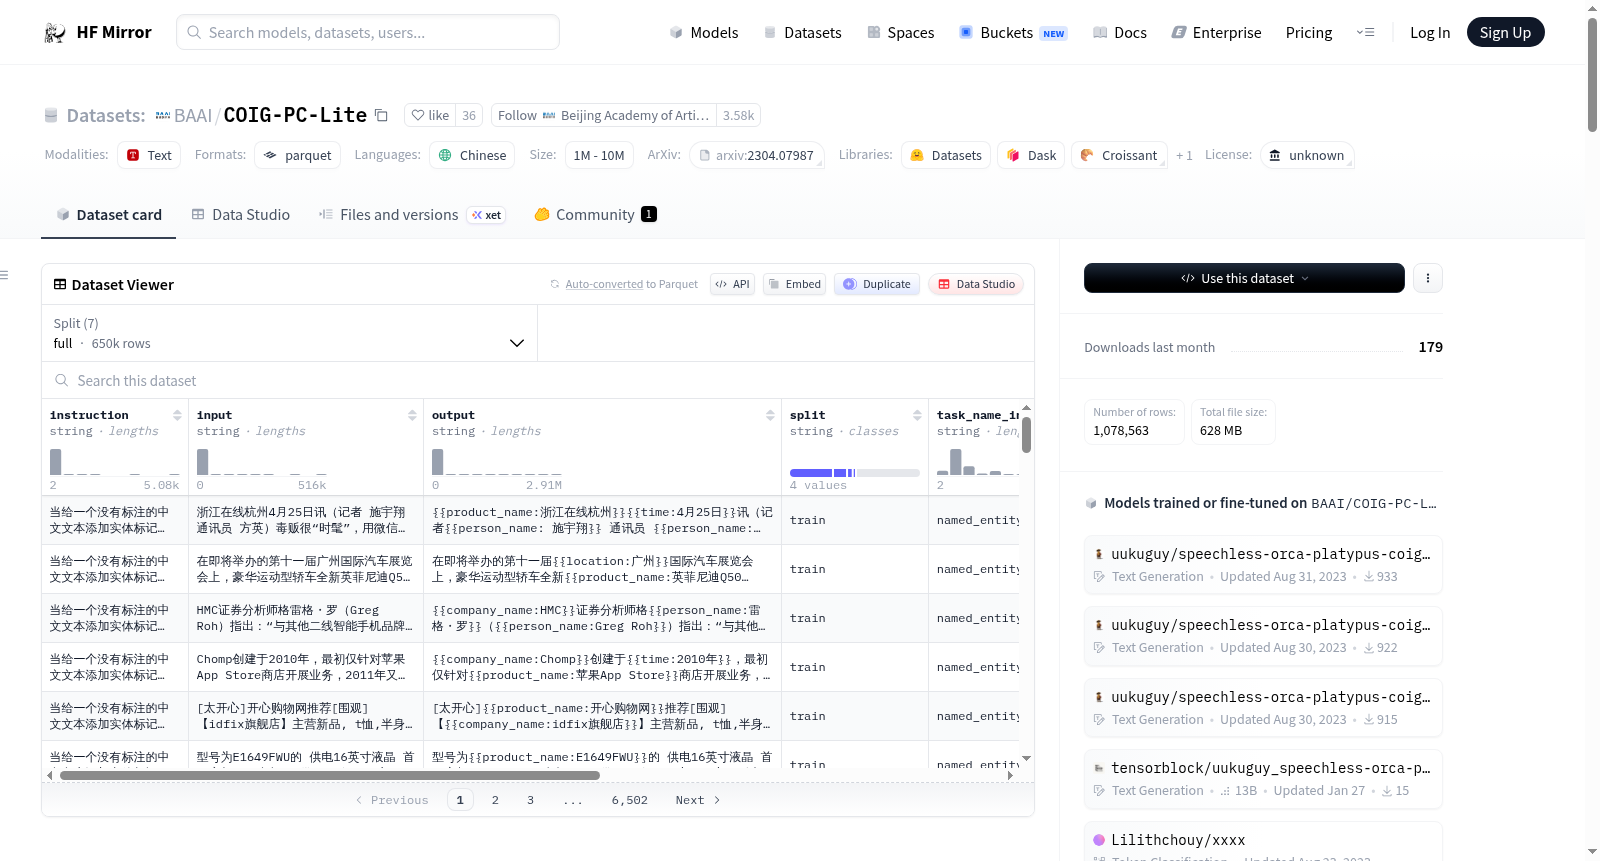Open the Community tab
Screen dimensions: 1600x861
click(595, 214)
